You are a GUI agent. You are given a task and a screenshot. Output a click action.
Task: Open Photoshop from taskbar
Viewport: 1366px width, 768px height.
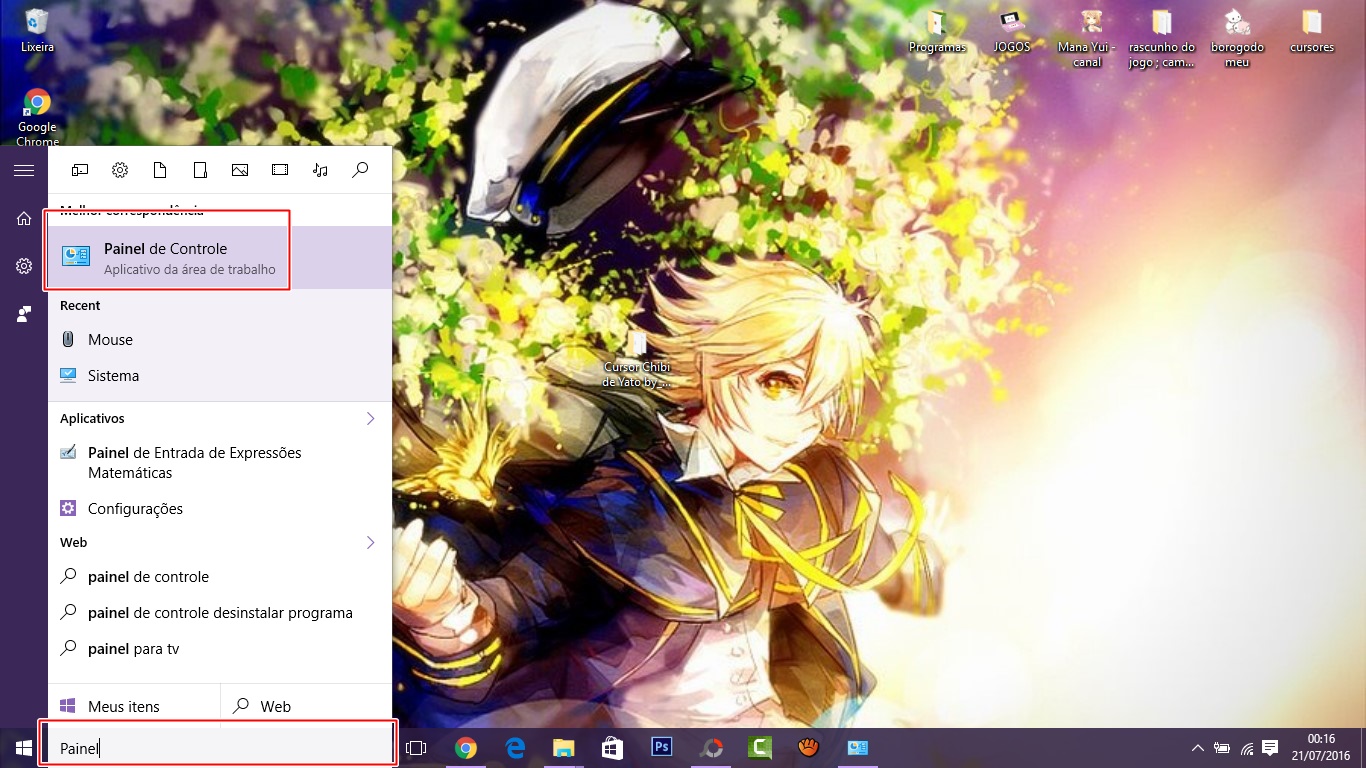661,748
